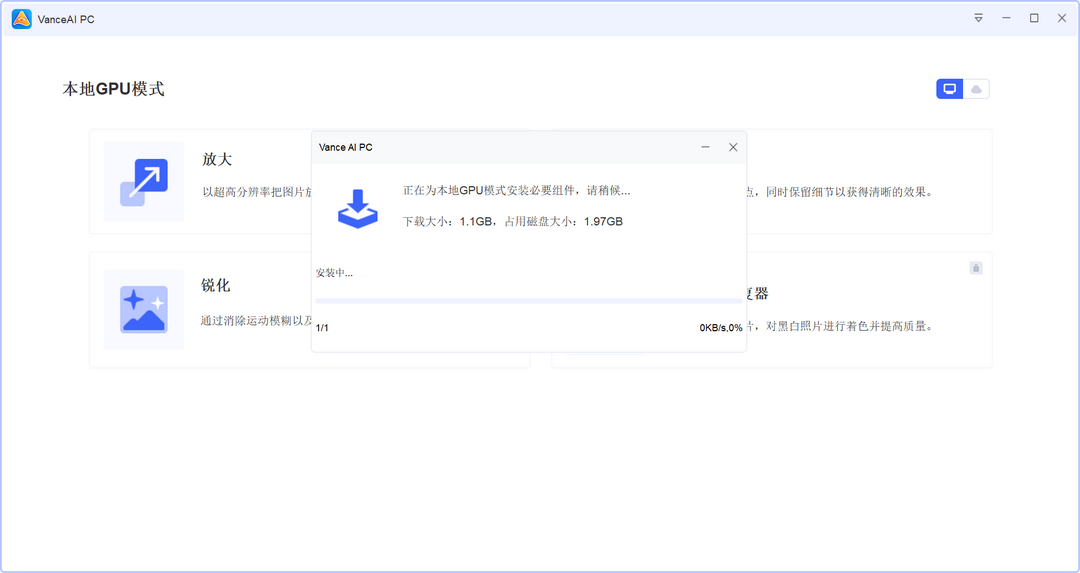
Task: Click the download size 1.1GB text line
Action: (512, 222)
